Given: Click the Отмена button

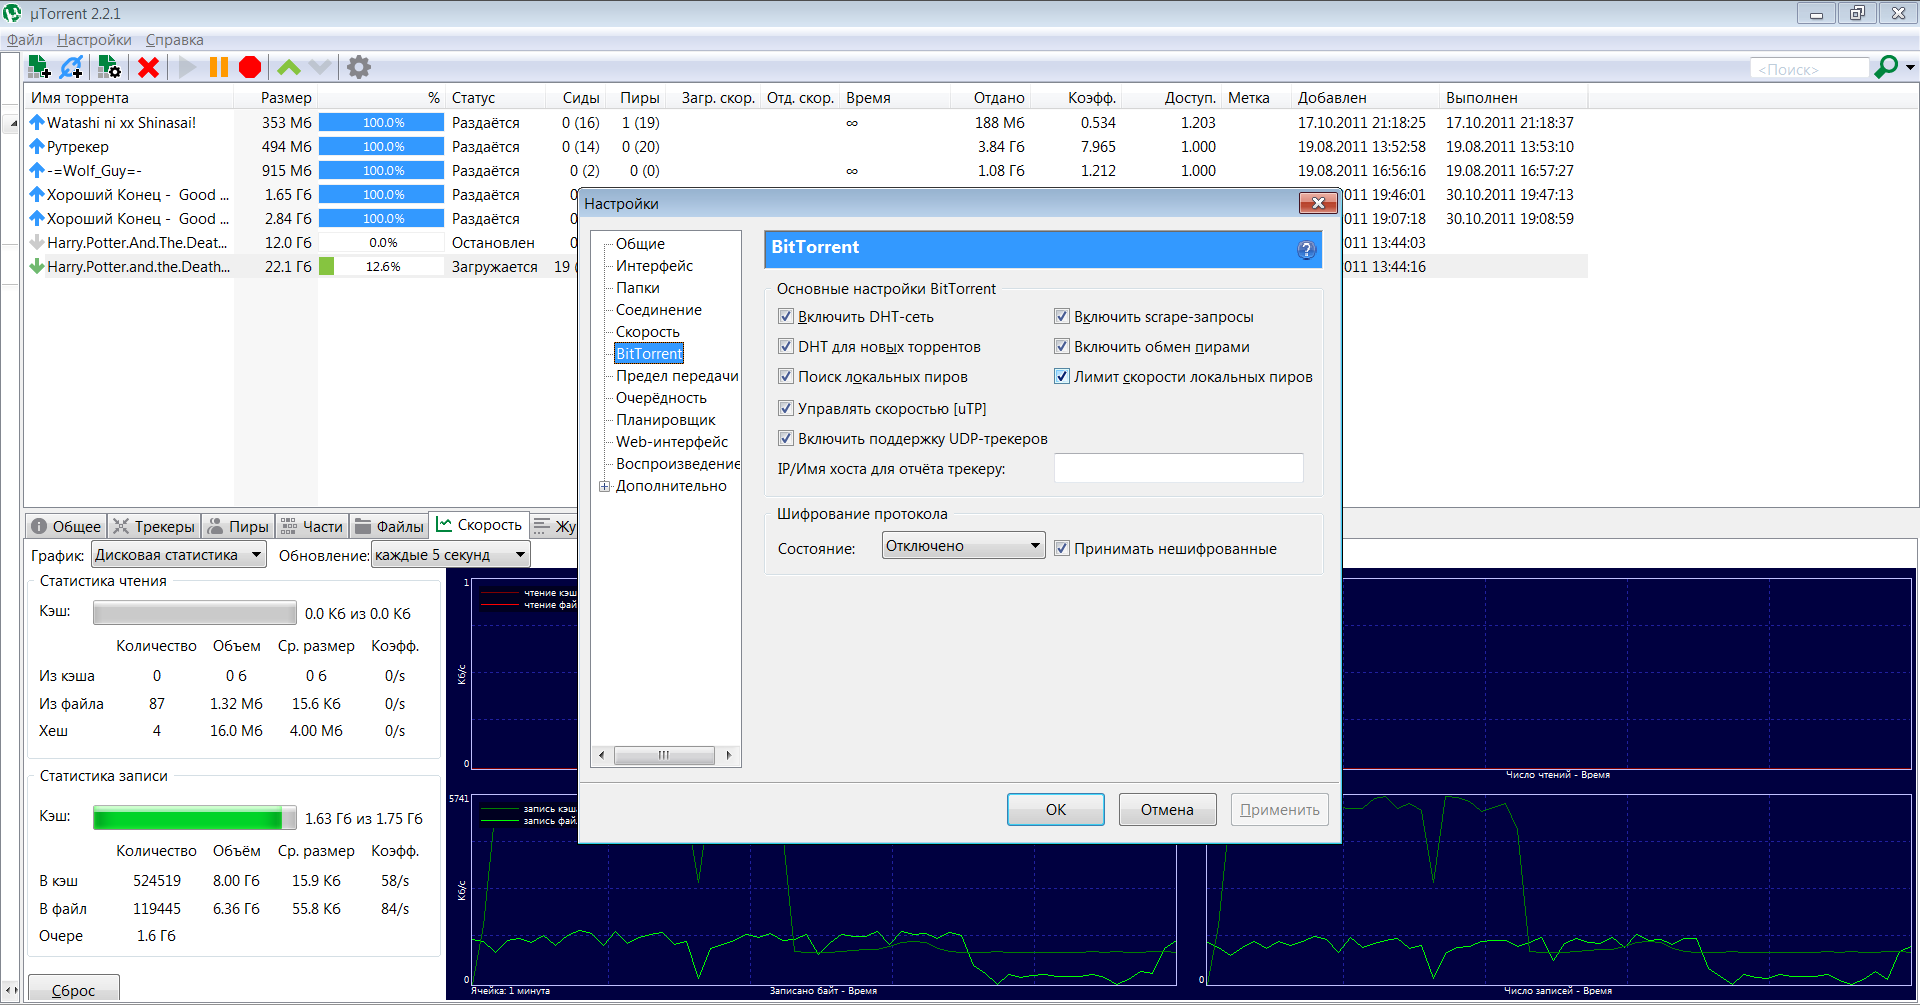Looking at the screenshot, I should [1167, 809].
